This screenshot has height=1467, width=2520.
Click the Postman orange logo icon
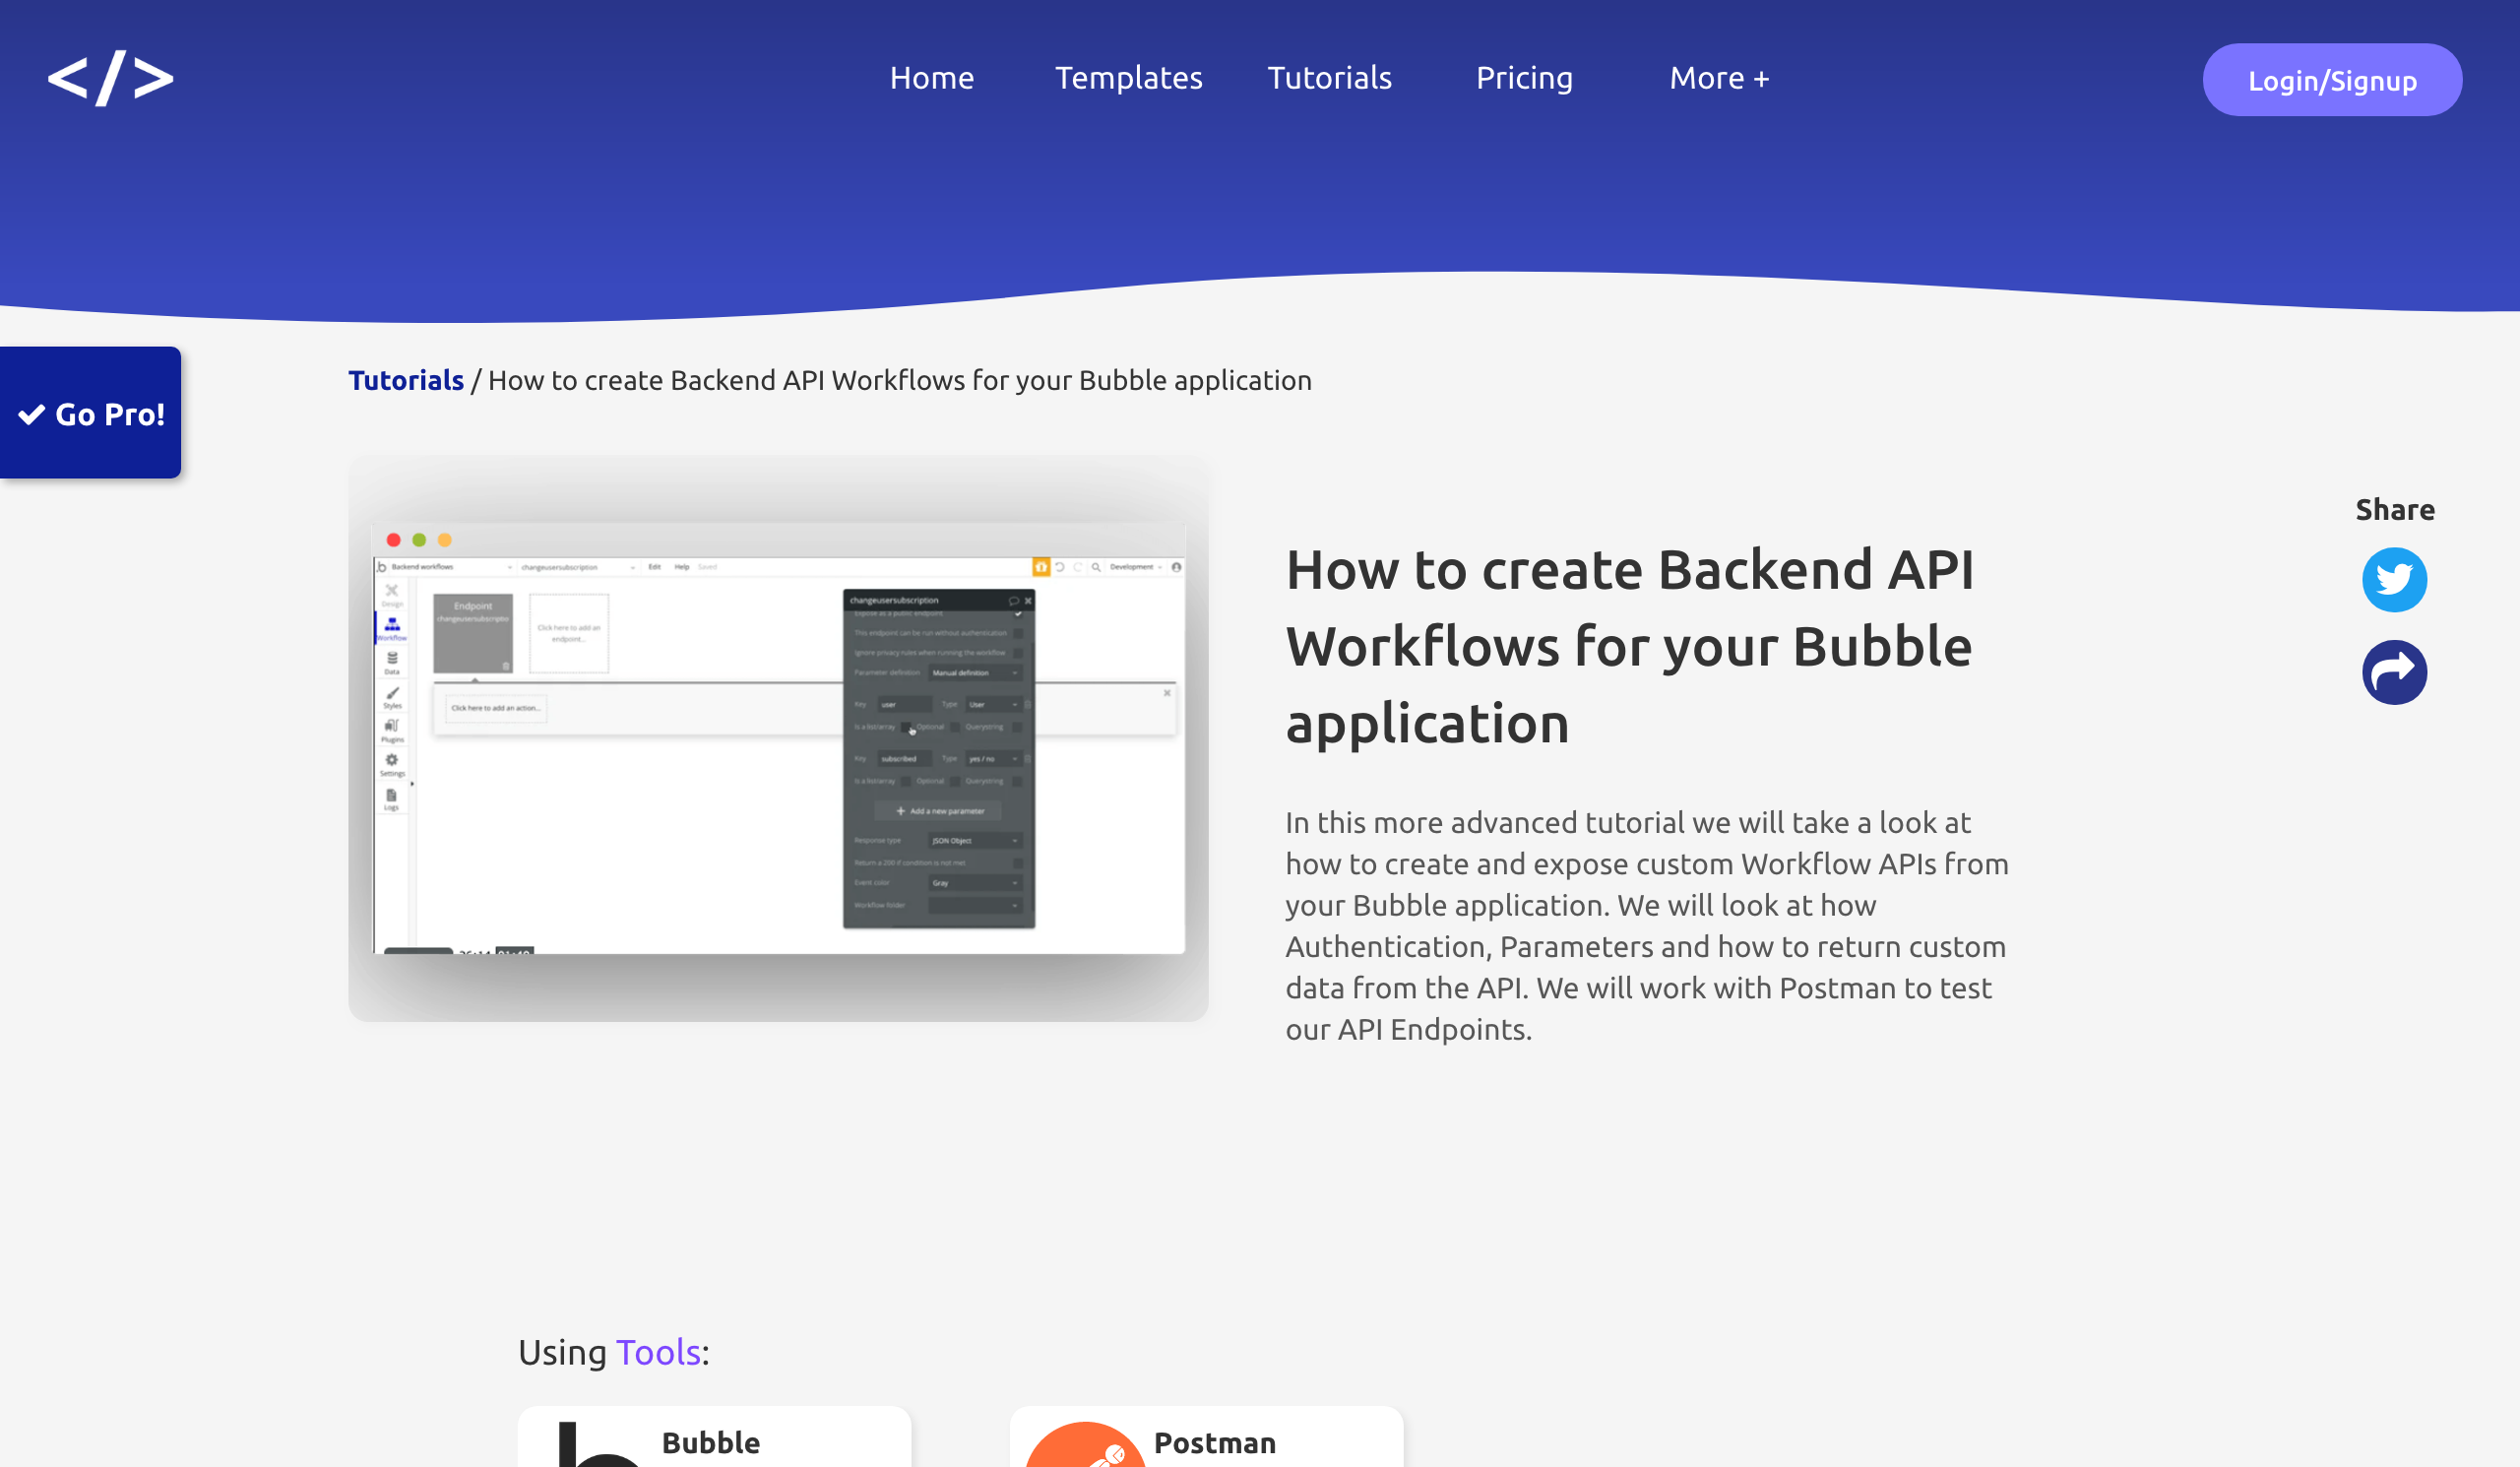point(1085,1446)
